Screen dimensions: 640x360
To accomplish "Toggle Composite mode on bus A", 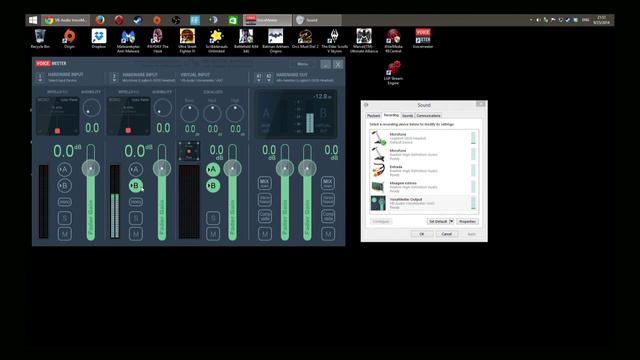I will (264, 216).
